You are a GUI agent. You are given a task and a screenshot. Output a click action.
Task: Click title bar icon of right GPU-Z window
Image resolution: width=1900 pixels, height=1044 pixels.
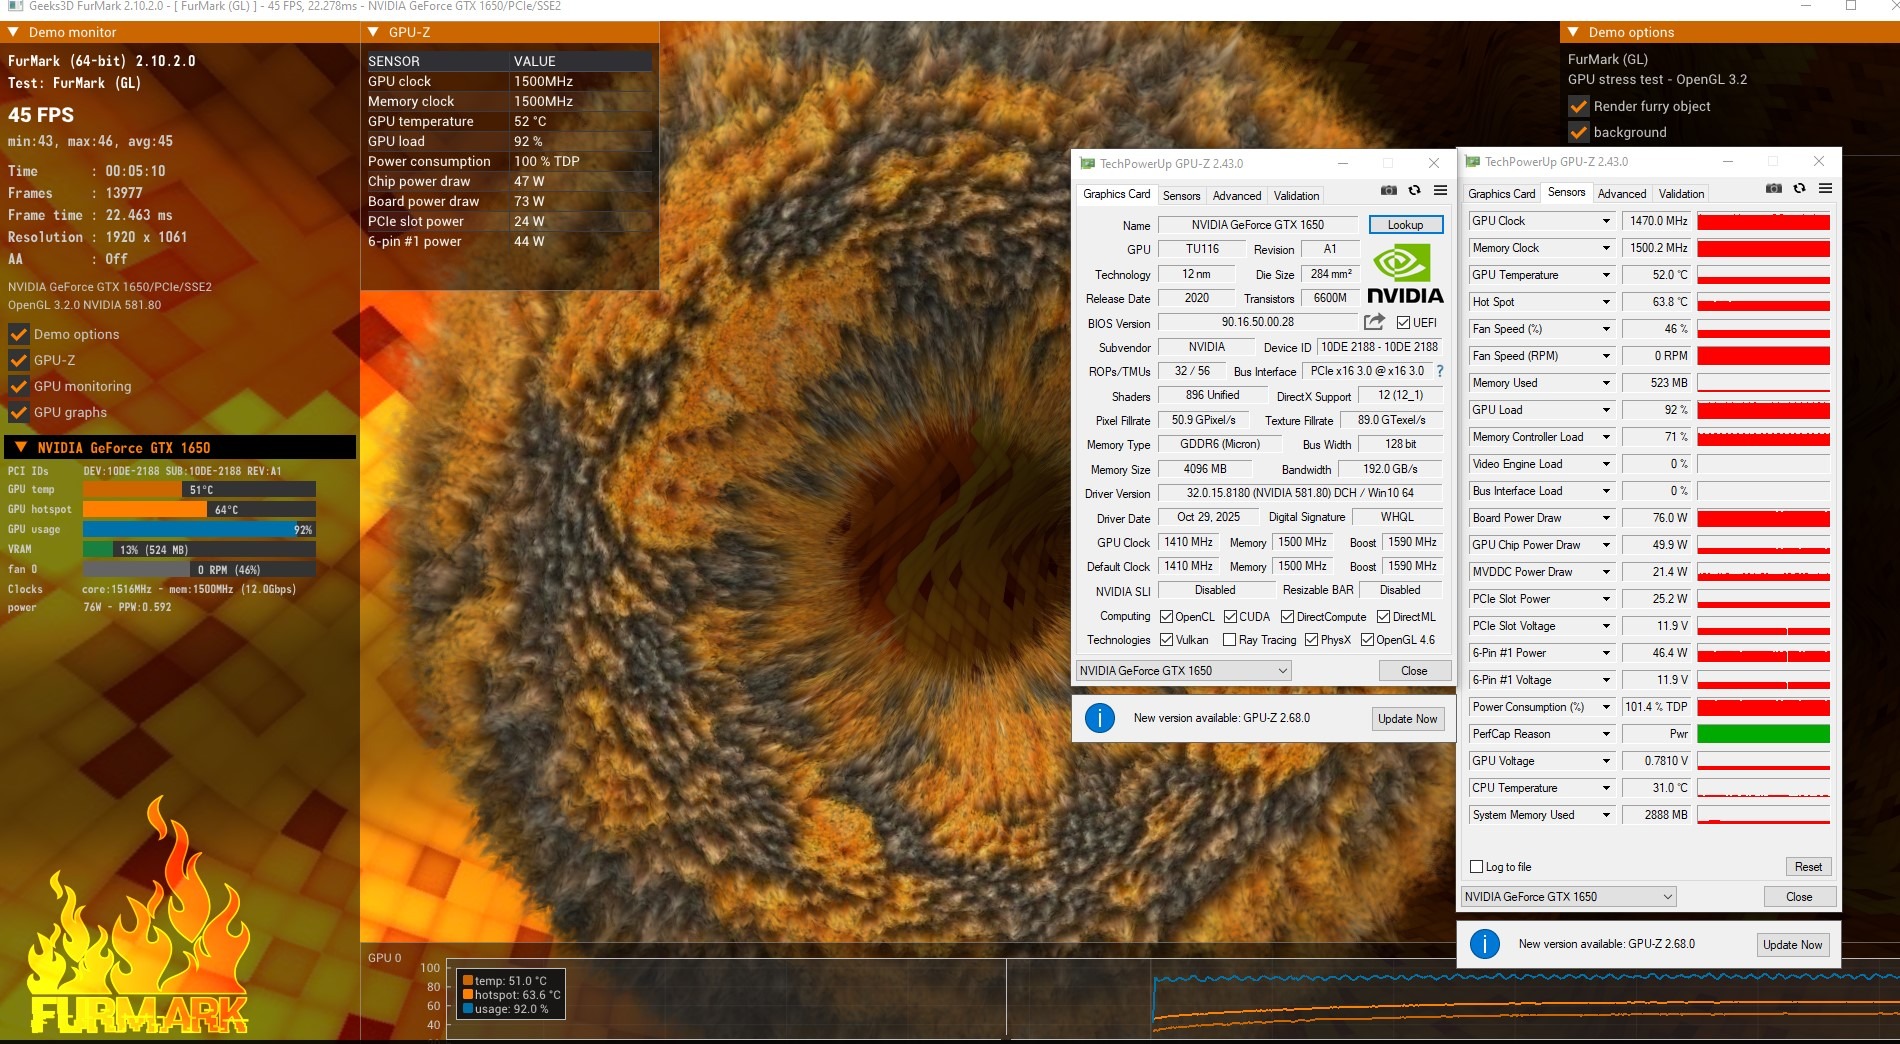point(1472,161)
